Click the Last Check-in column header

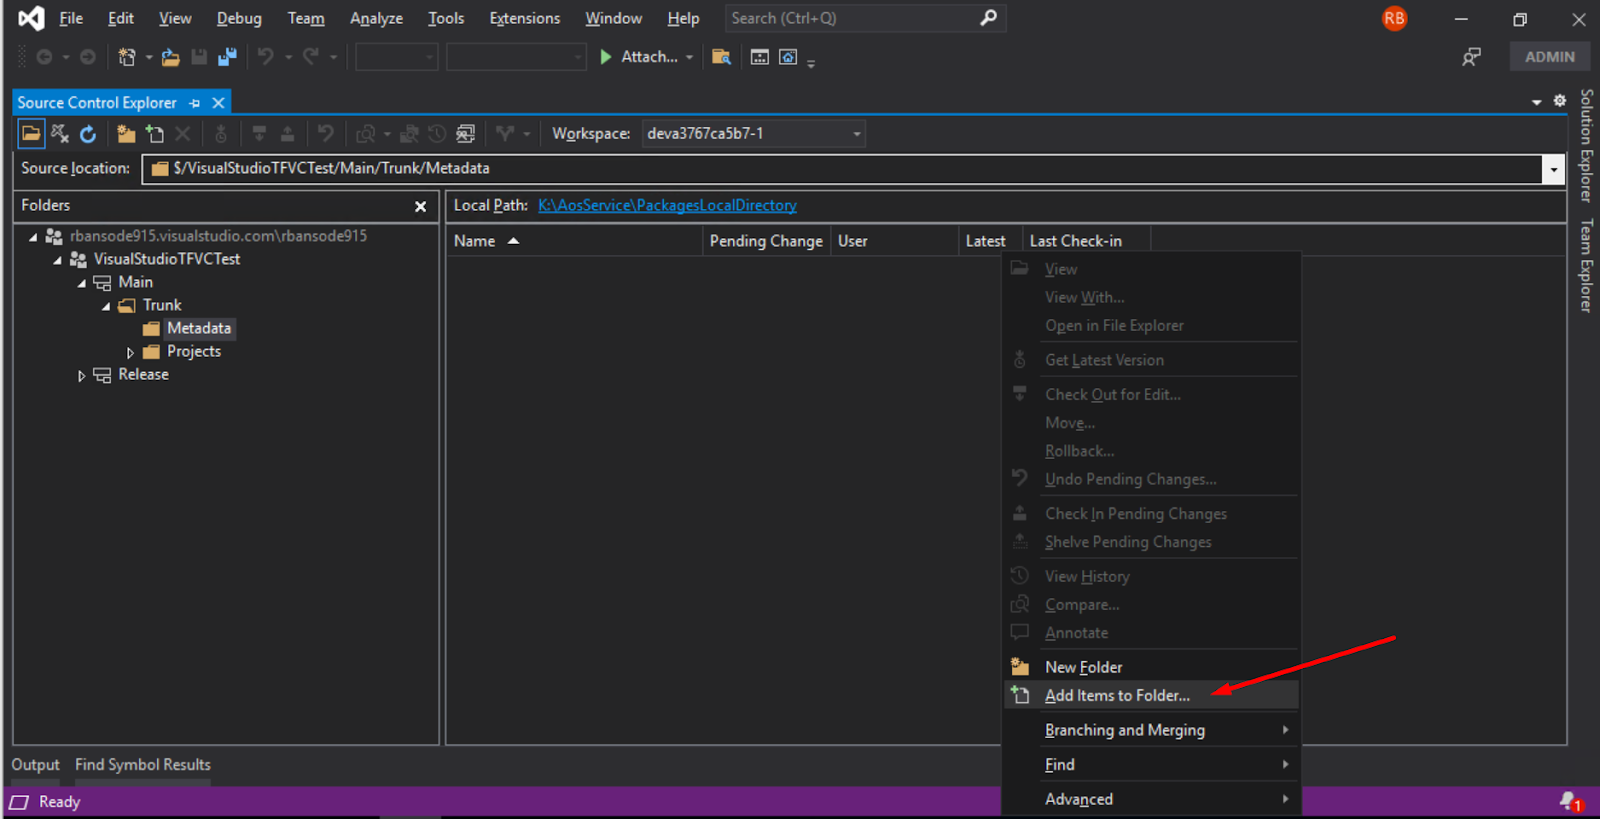(x=1087, y=241)
